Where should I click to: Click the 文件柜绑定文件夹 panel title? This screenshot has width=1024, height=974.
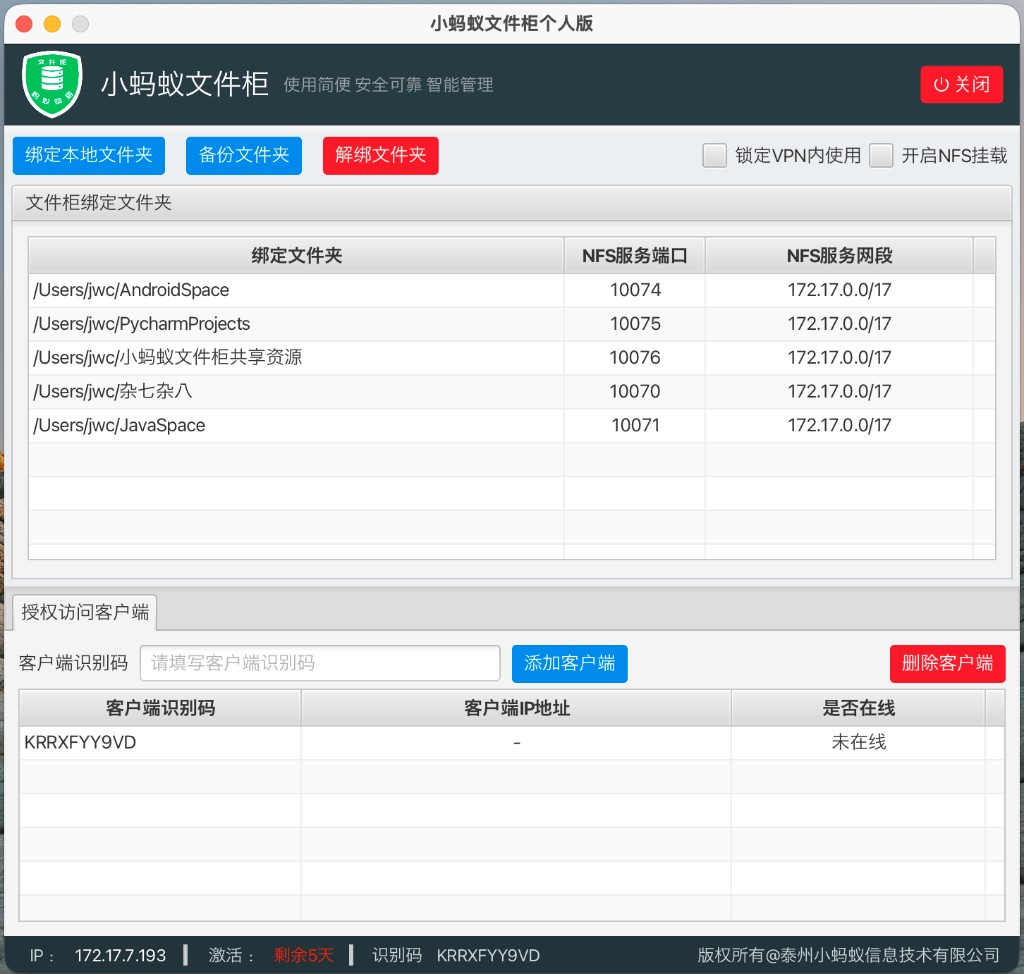click(99, 203)
